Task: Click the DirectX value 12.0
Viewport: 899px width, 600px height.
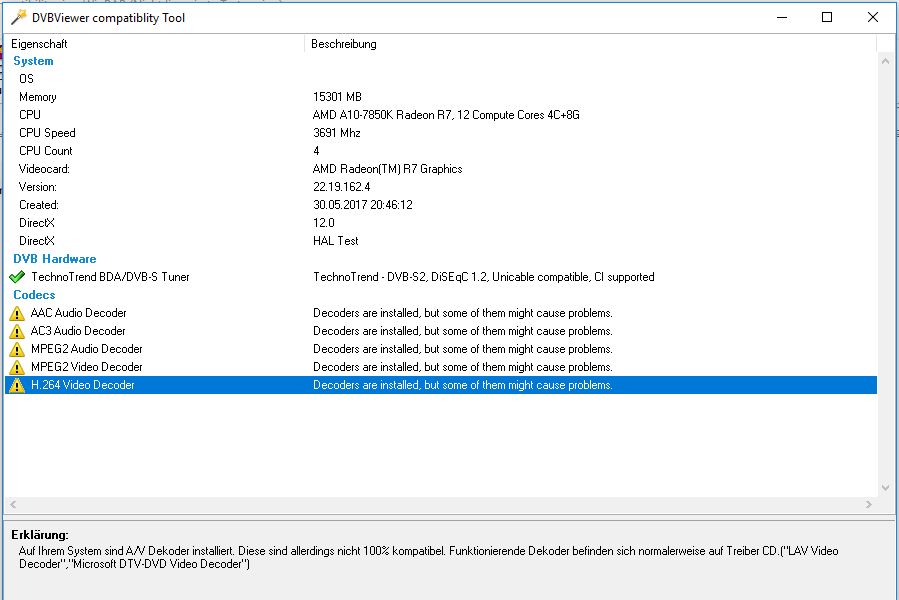Action: (324, 223)
